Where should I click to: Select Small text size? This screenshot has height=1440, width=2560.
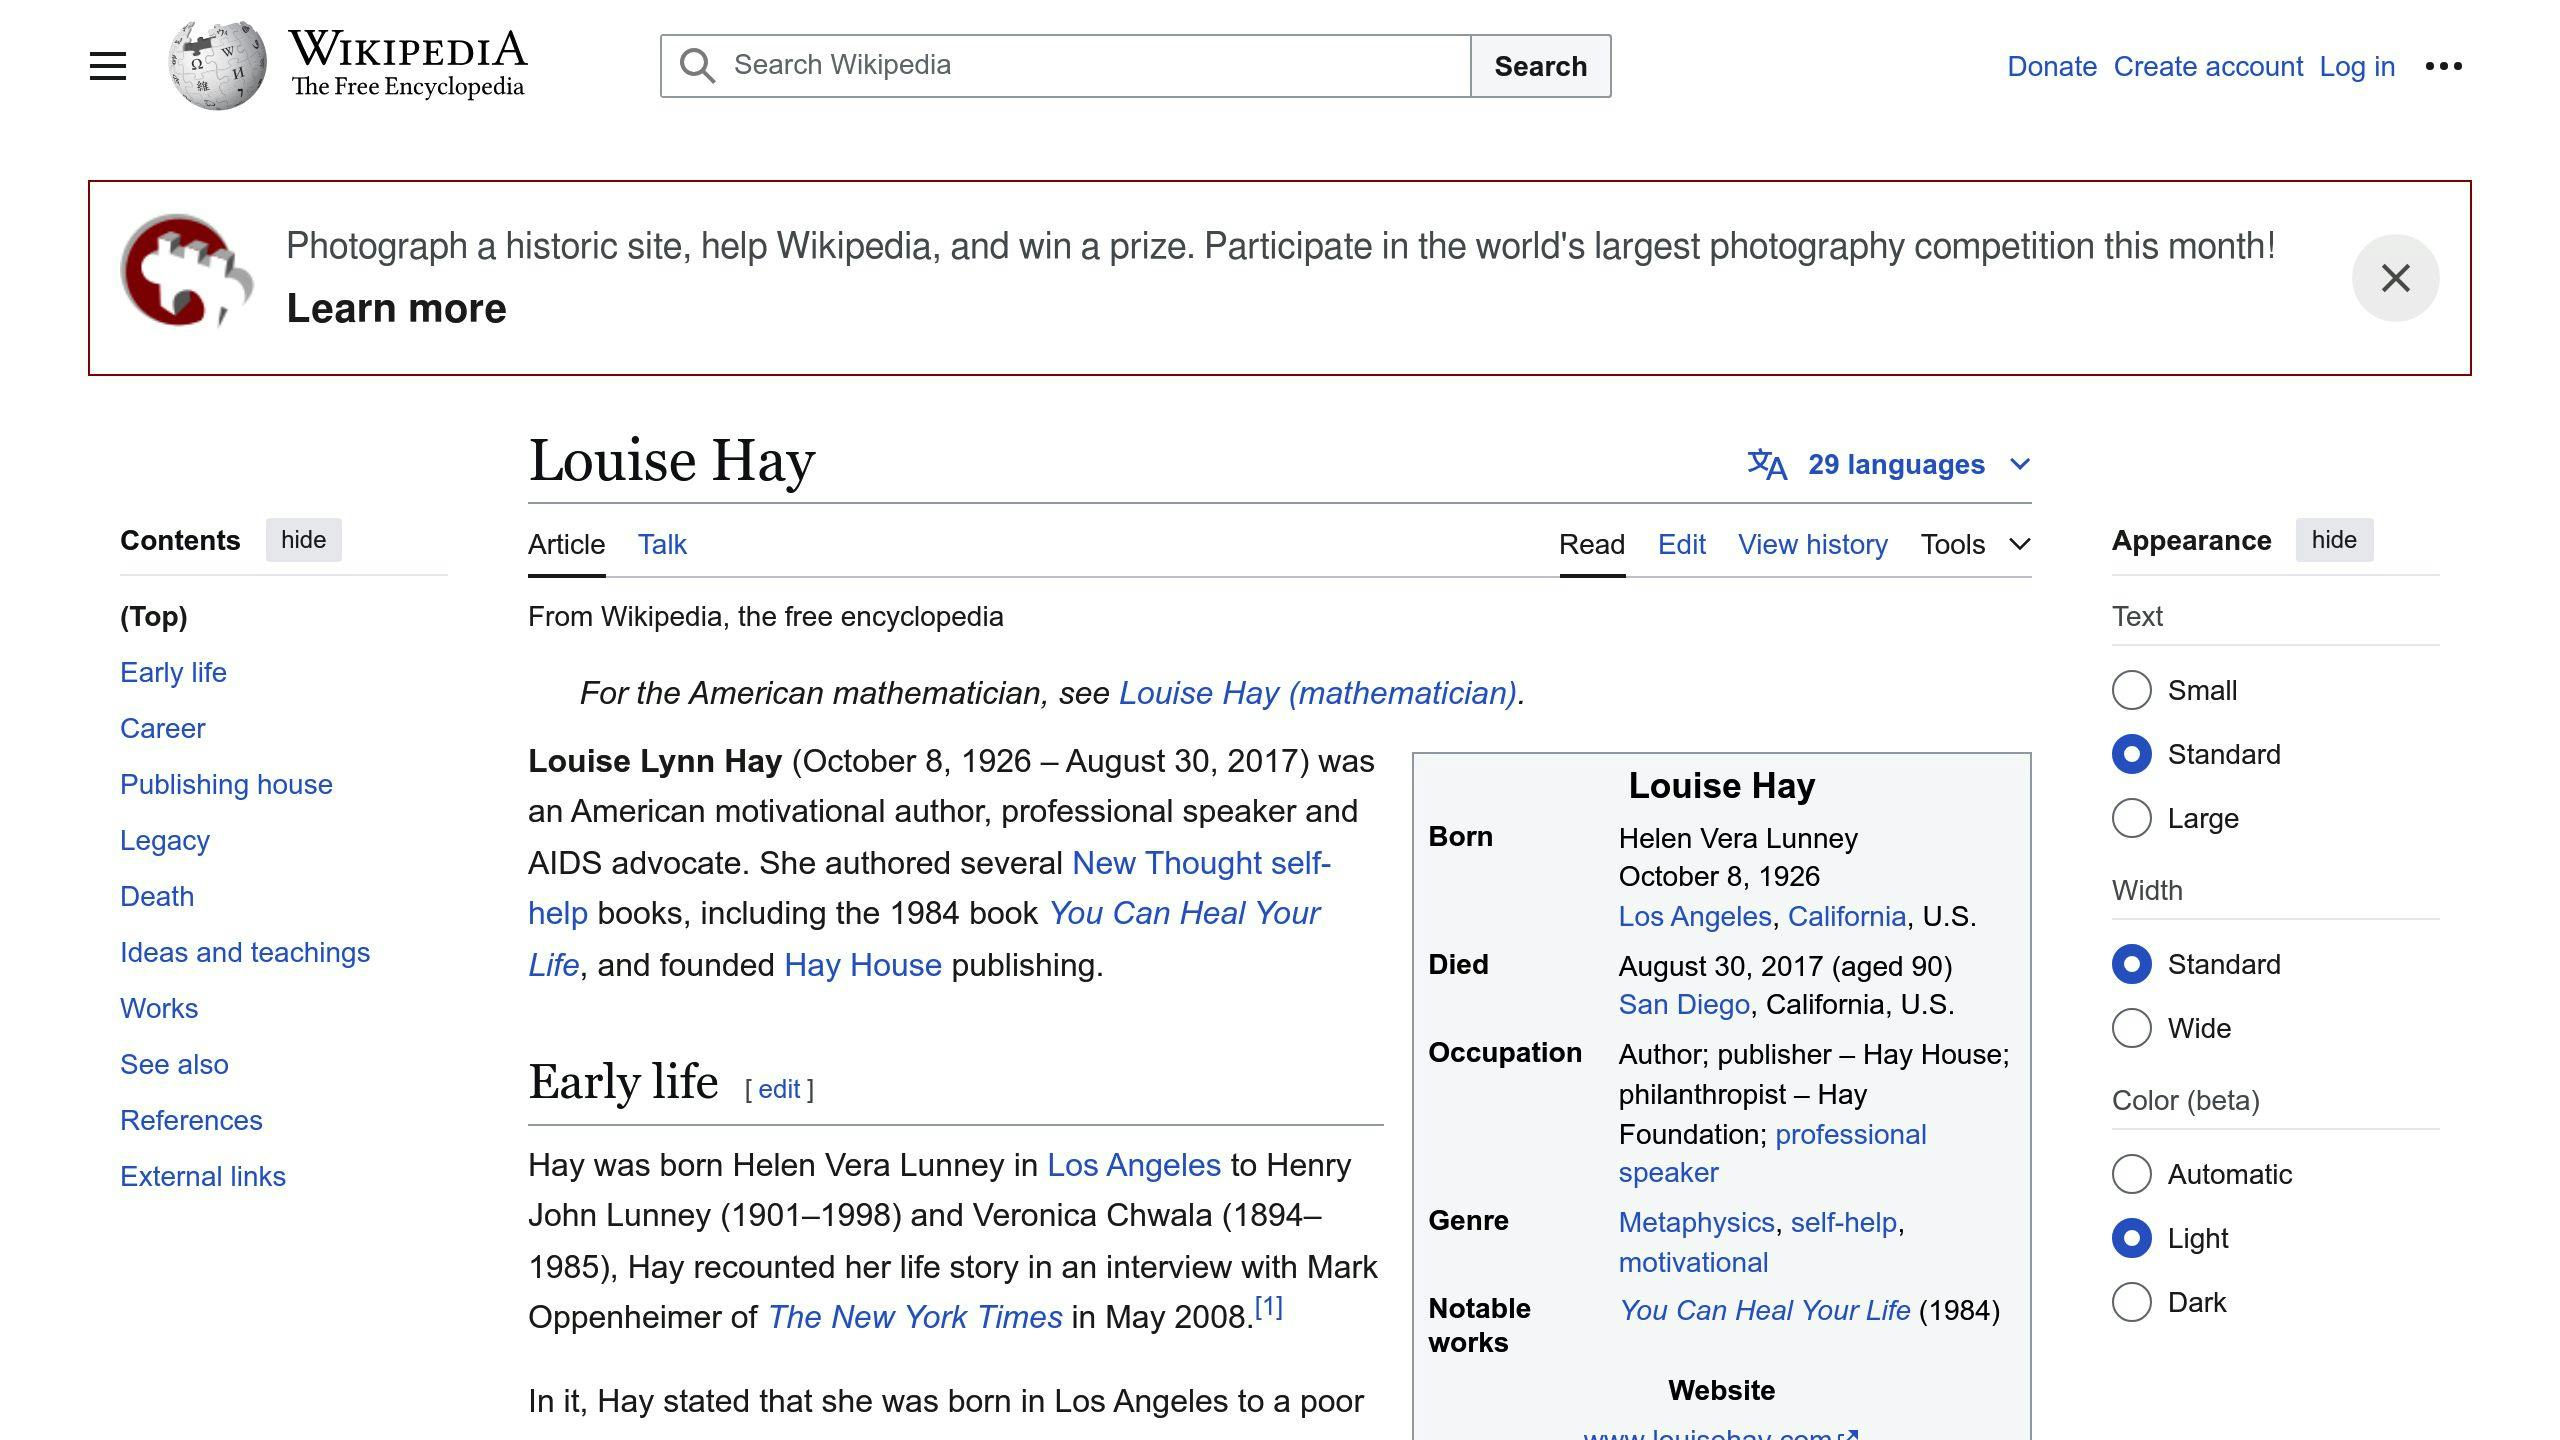(2131, 690)
